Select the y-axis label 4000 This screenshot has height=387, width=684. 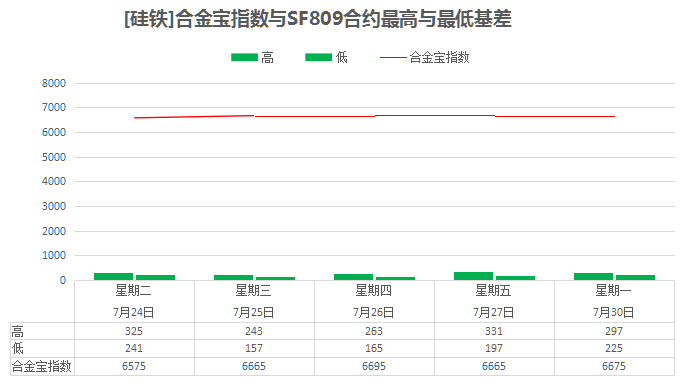(54, 181)
